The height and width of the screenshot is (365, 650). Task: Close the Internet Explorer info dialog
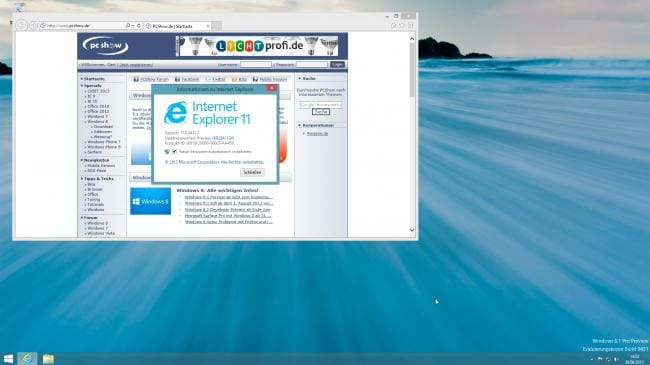(272, 88)
